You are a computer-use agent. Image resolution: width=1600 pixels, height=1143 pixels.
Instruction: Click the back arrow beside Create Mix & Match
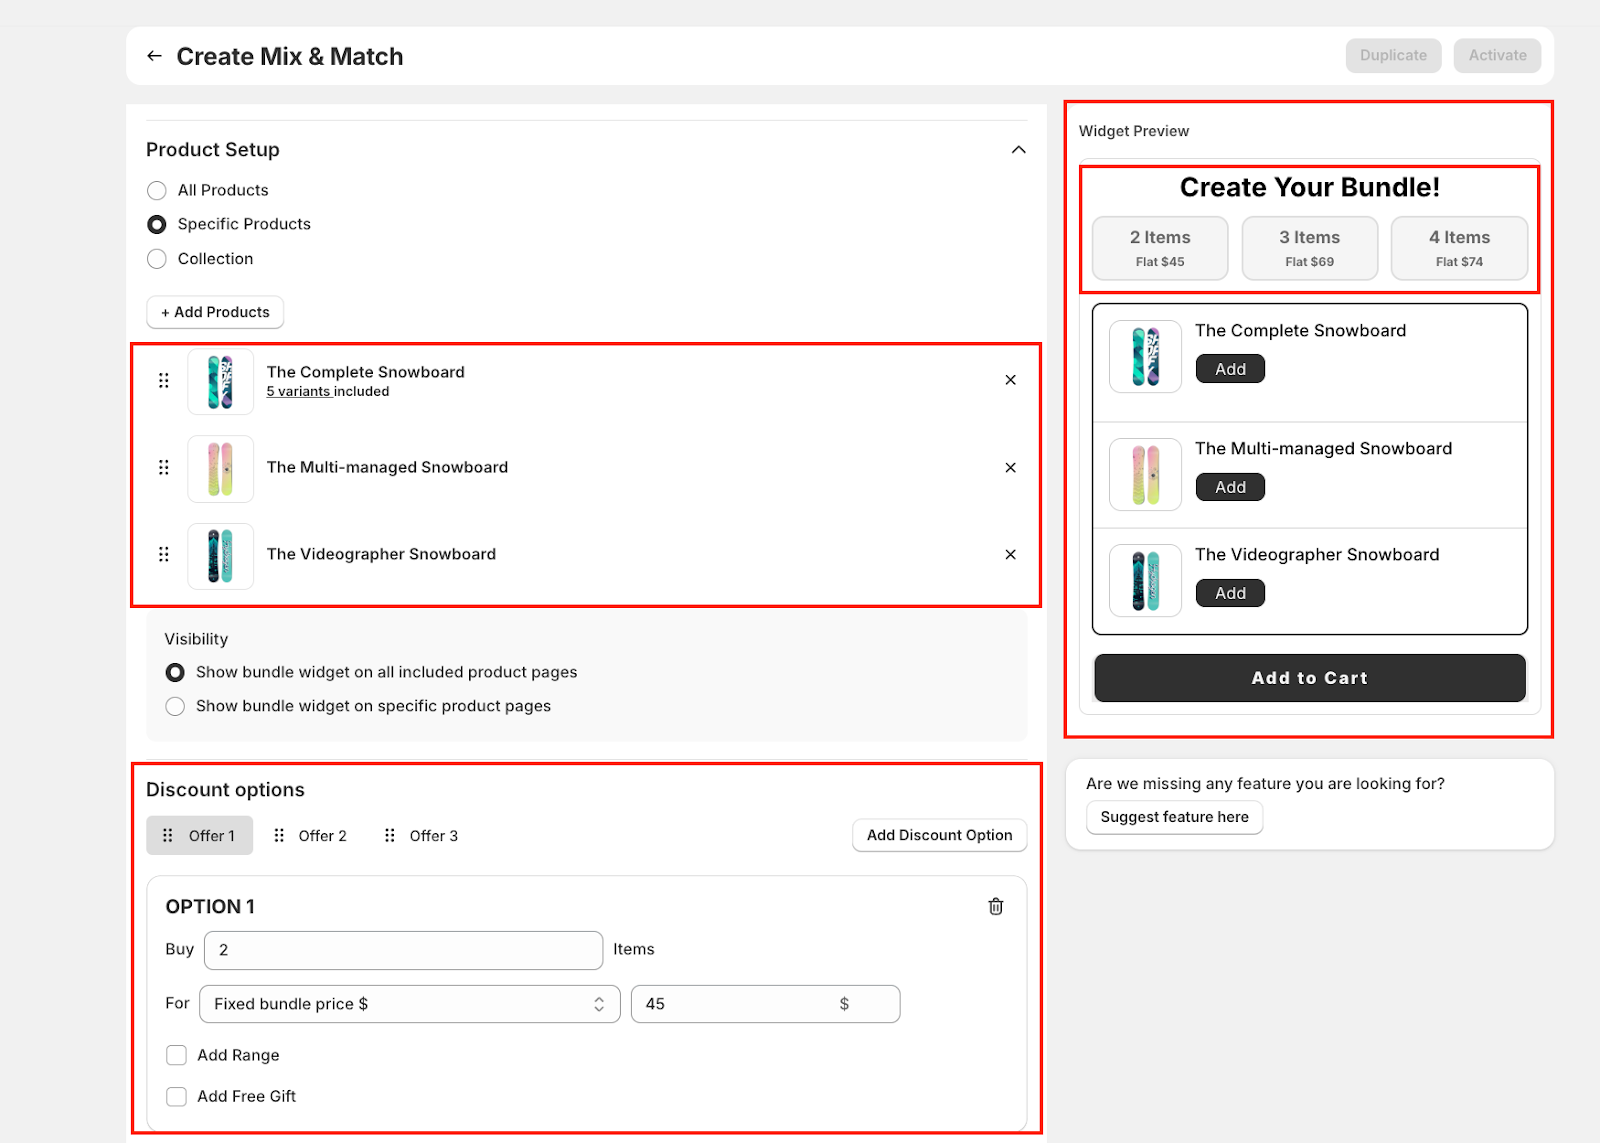point(154,56)
